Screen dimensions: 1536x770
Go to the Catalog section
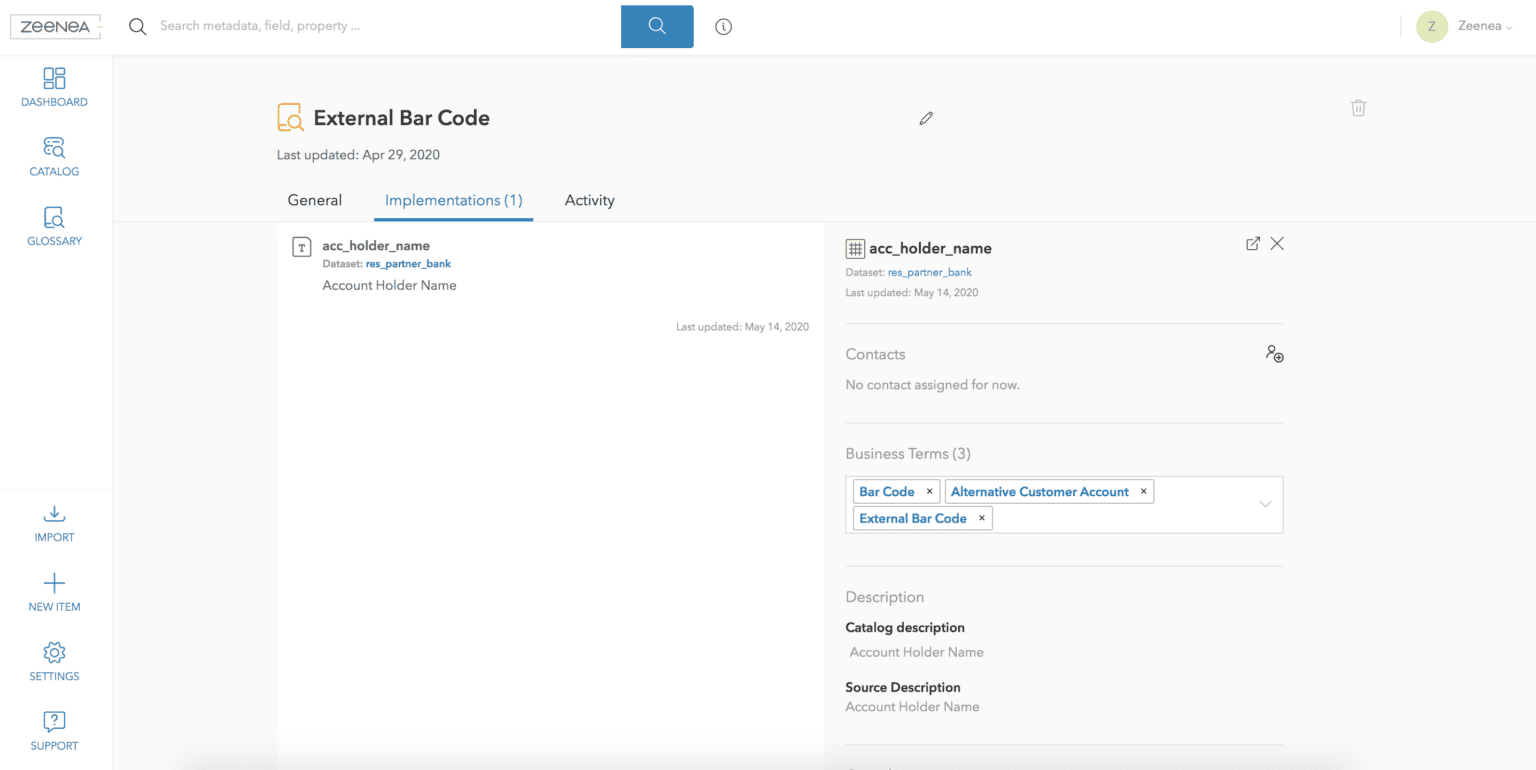pyautogui.click(x=54, y=149)
